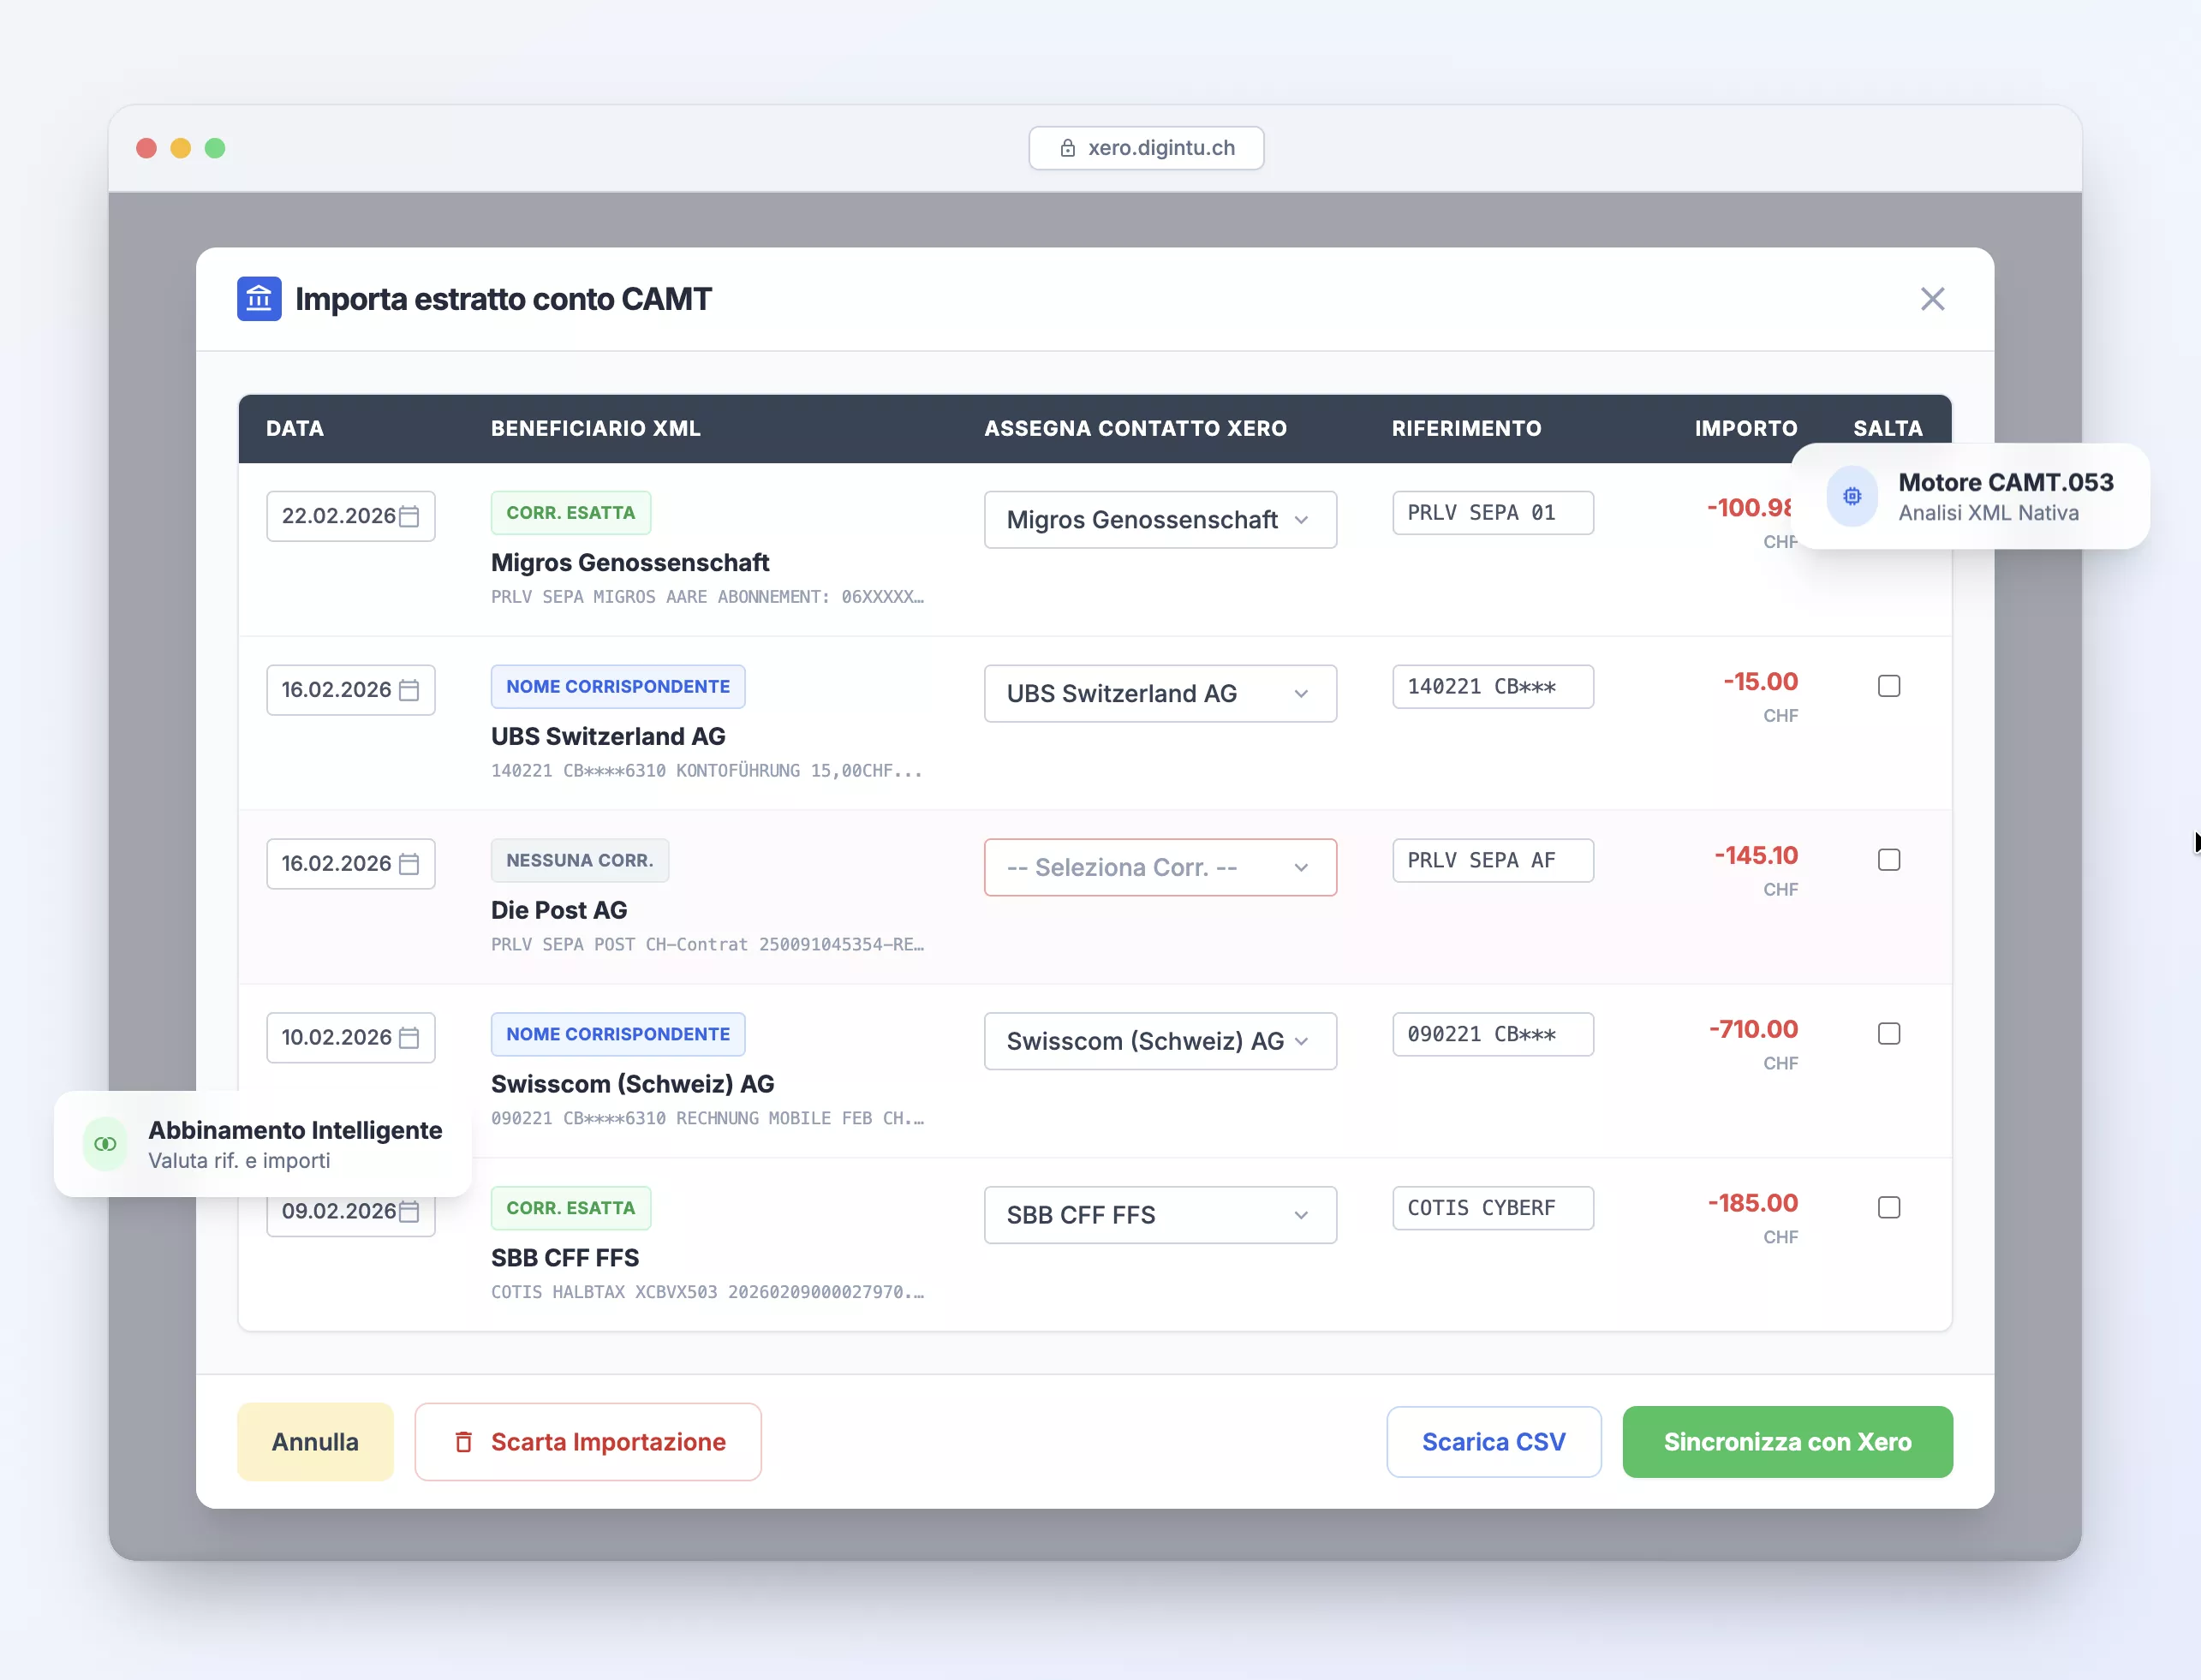The width and height of the screenshot is (2201, 1680).
Task: Open calendar picker for the 10.02.2026 date
Action: tap(409, 1038)
